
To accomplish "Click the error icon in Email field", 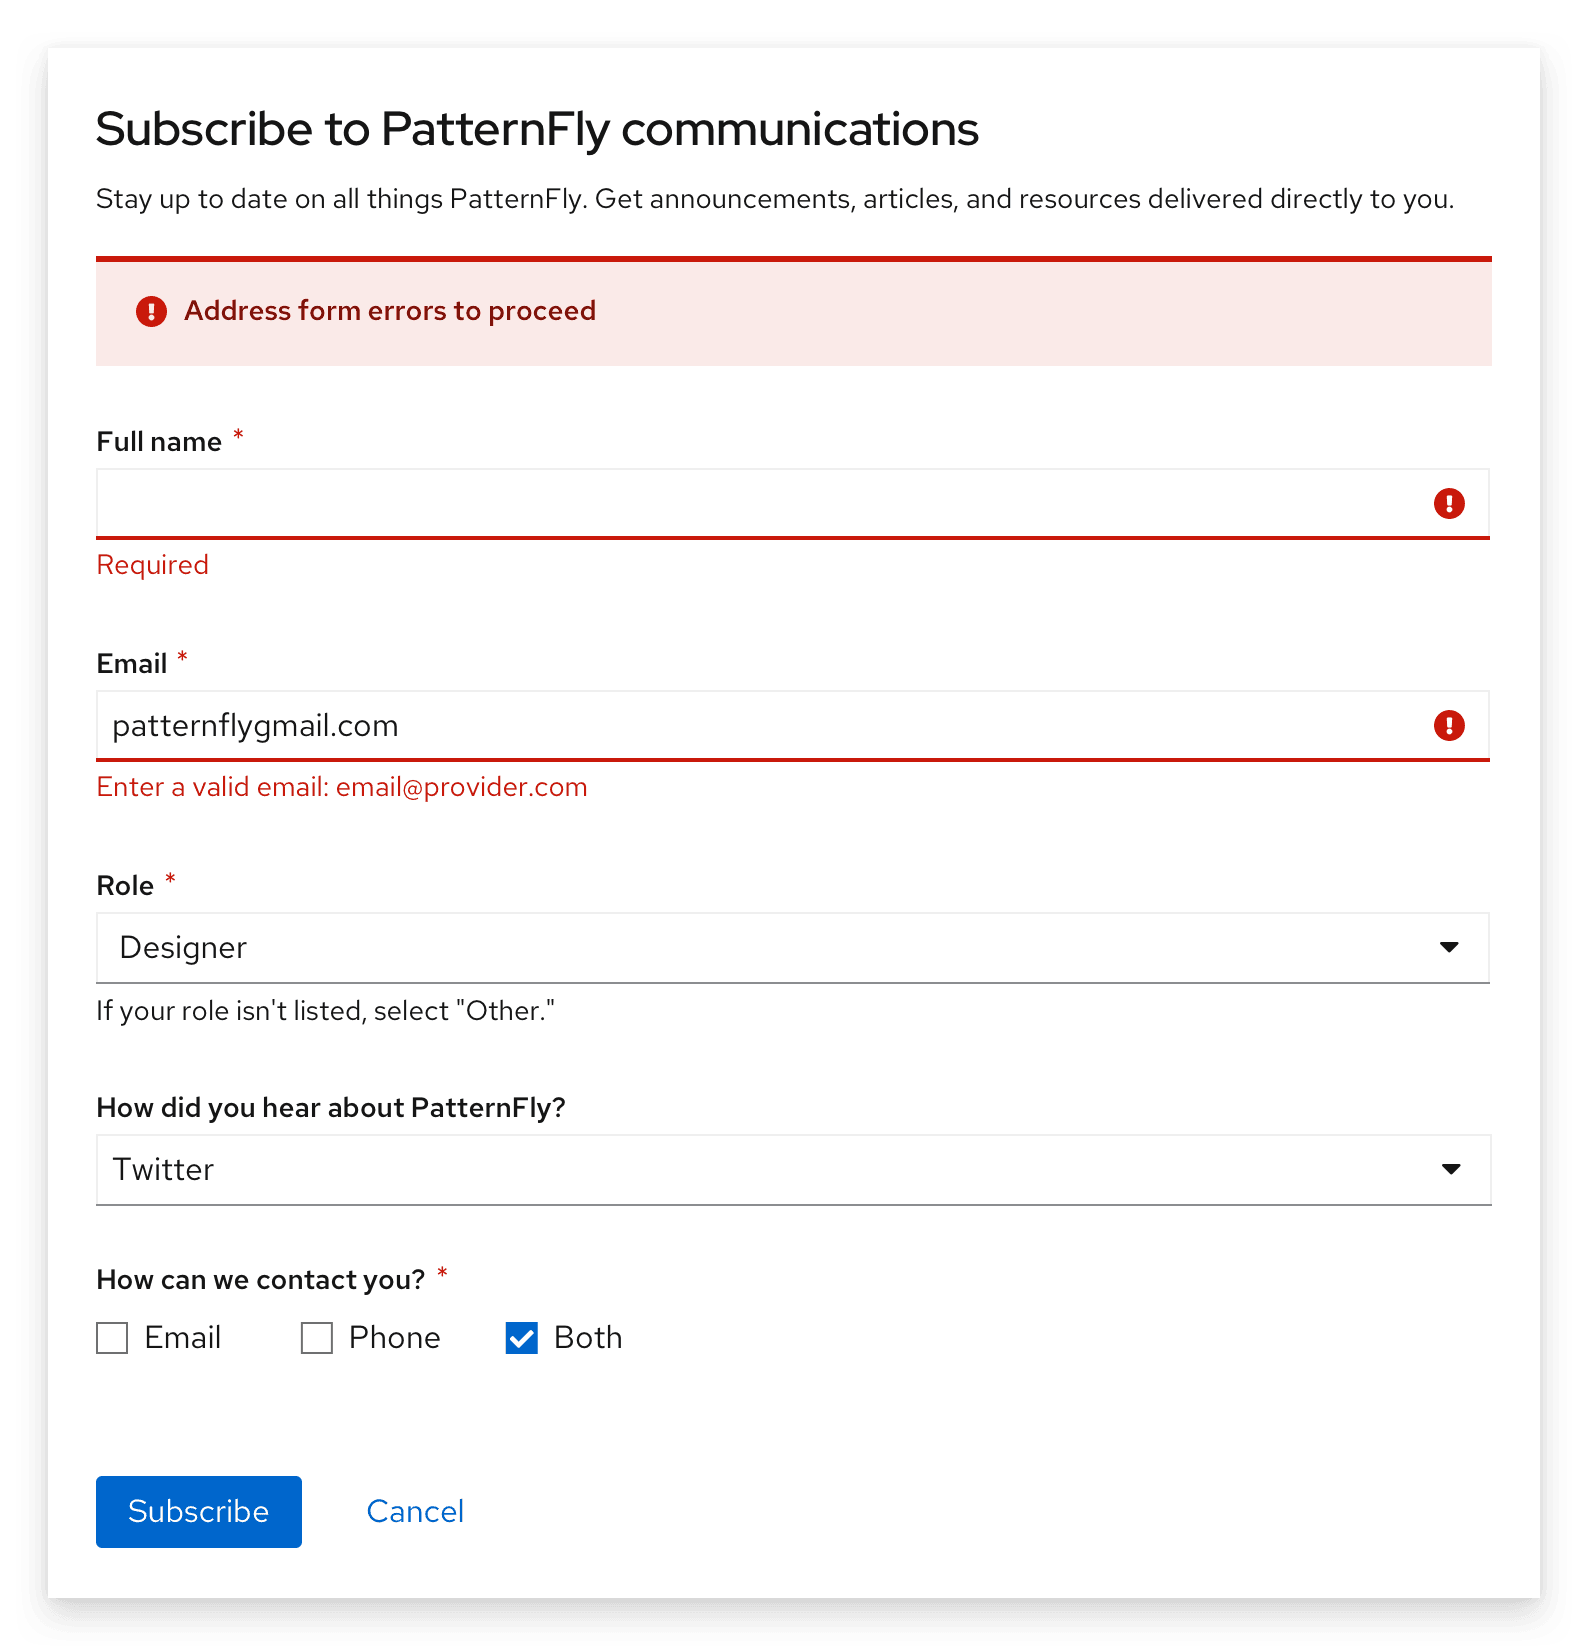I will point(1449,726).
